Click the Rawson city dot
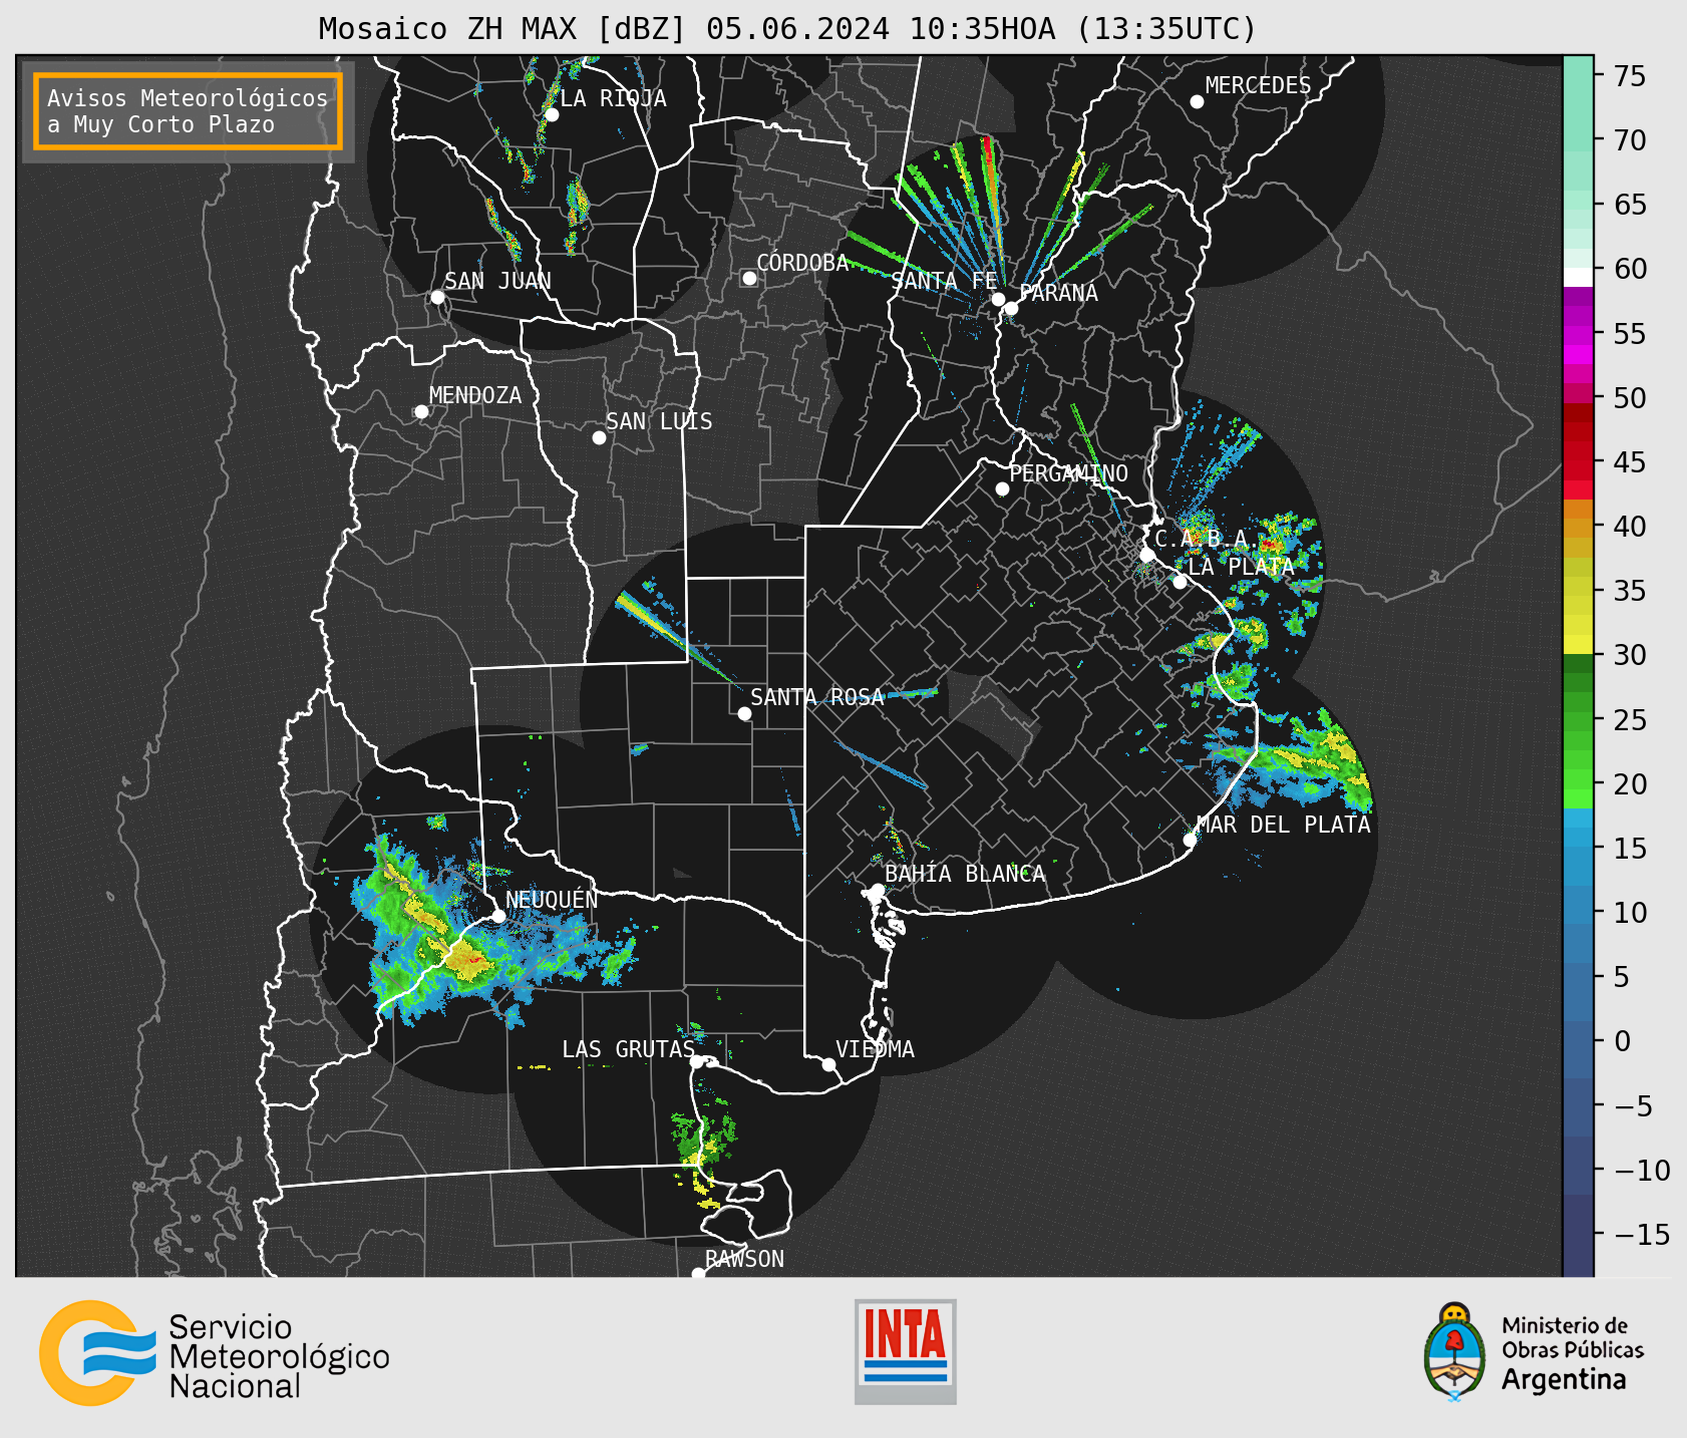1687x1438 pixels. (698, 1273)
